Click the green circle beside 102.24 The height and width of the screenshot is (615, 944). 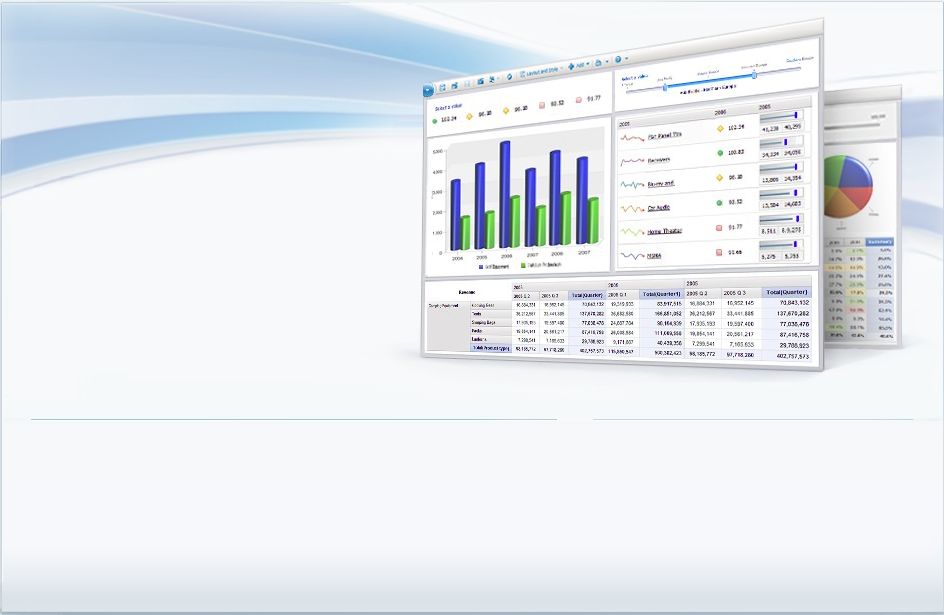click(435, 120)
